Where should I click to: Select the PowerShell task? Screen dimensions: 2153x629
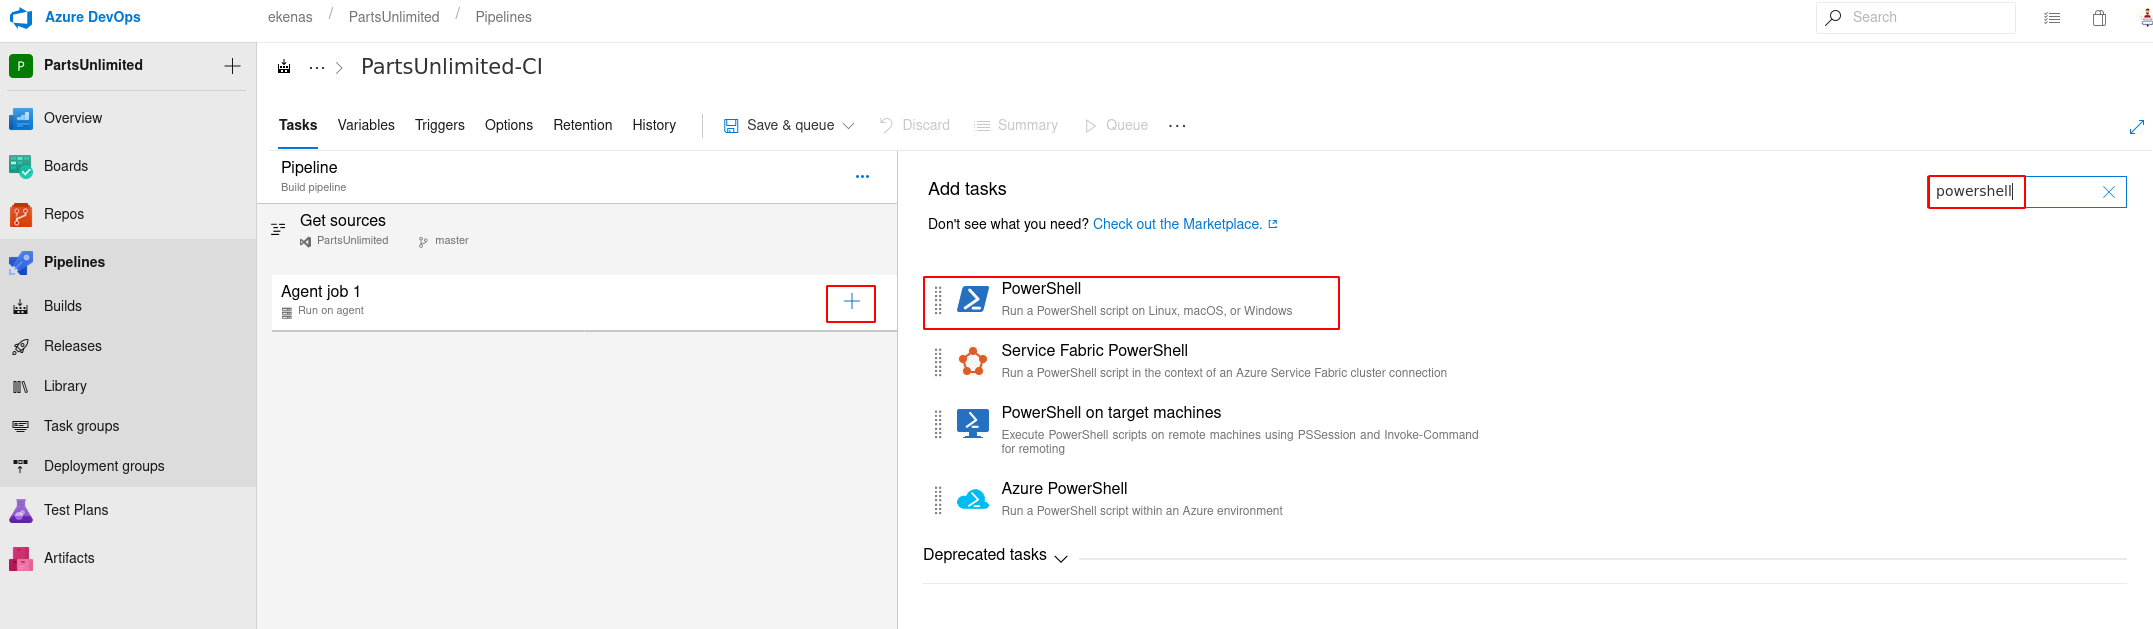[1131, 302]
